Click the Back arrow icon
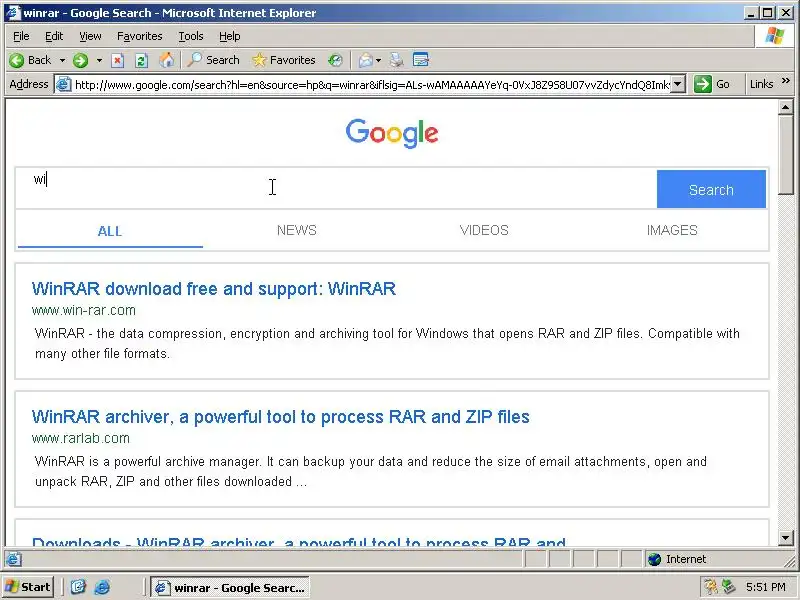The image size is (800, 600). coord(16,60)
